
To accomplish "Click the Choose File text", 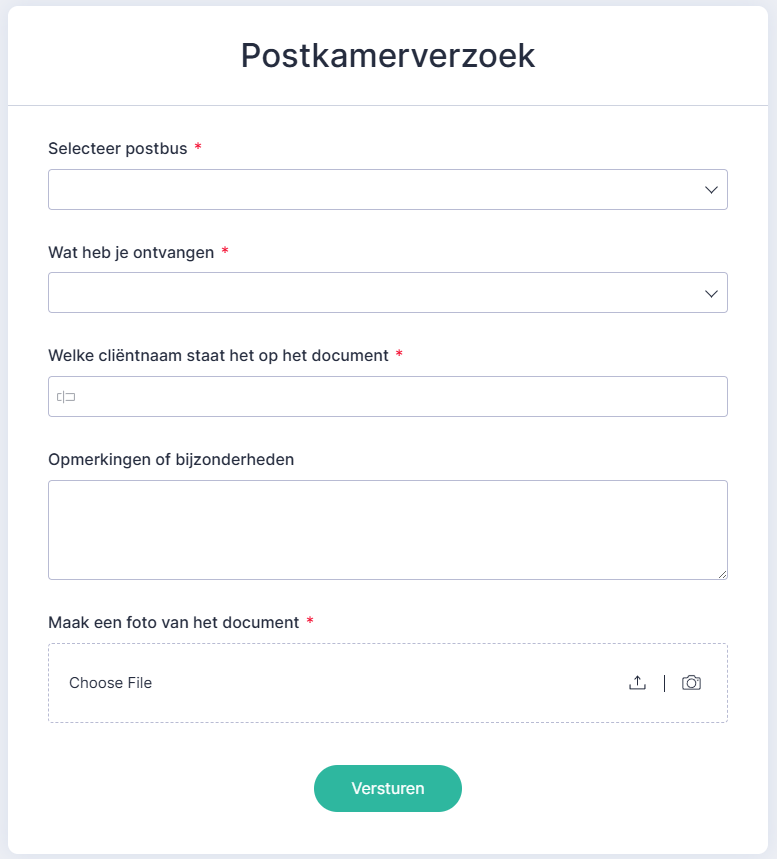I will pos(111,683).
